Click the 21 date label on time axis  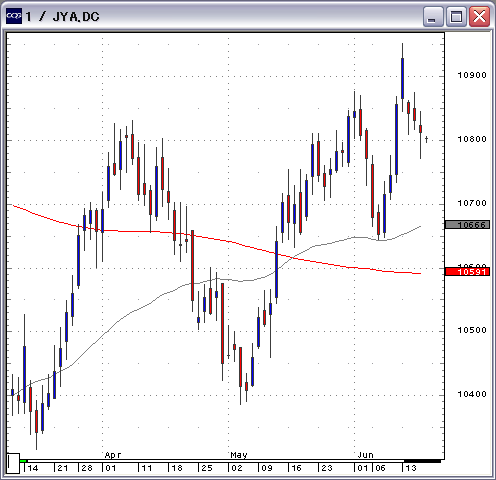click(63, 468)
